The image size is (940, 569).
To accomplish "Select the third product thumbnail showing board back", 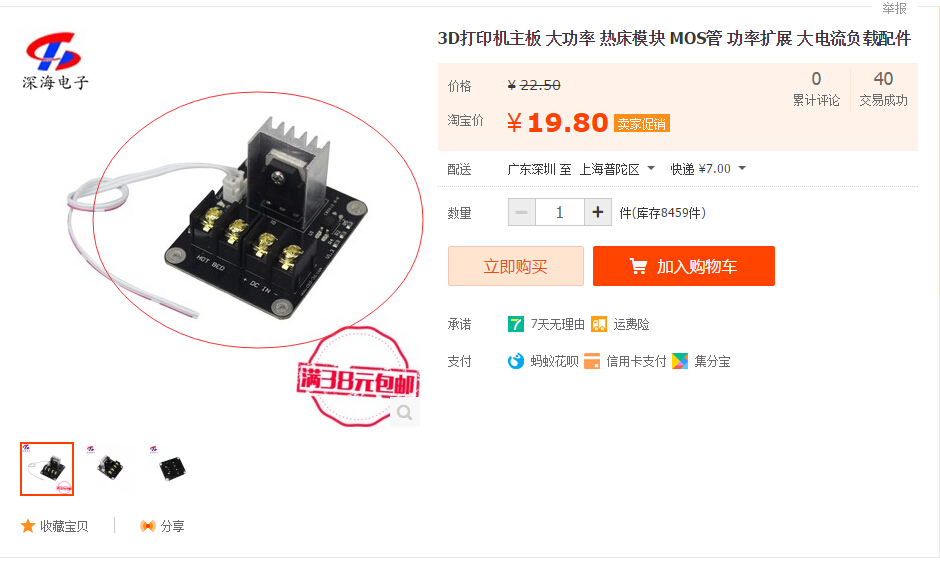I will [x=171, y=468].
